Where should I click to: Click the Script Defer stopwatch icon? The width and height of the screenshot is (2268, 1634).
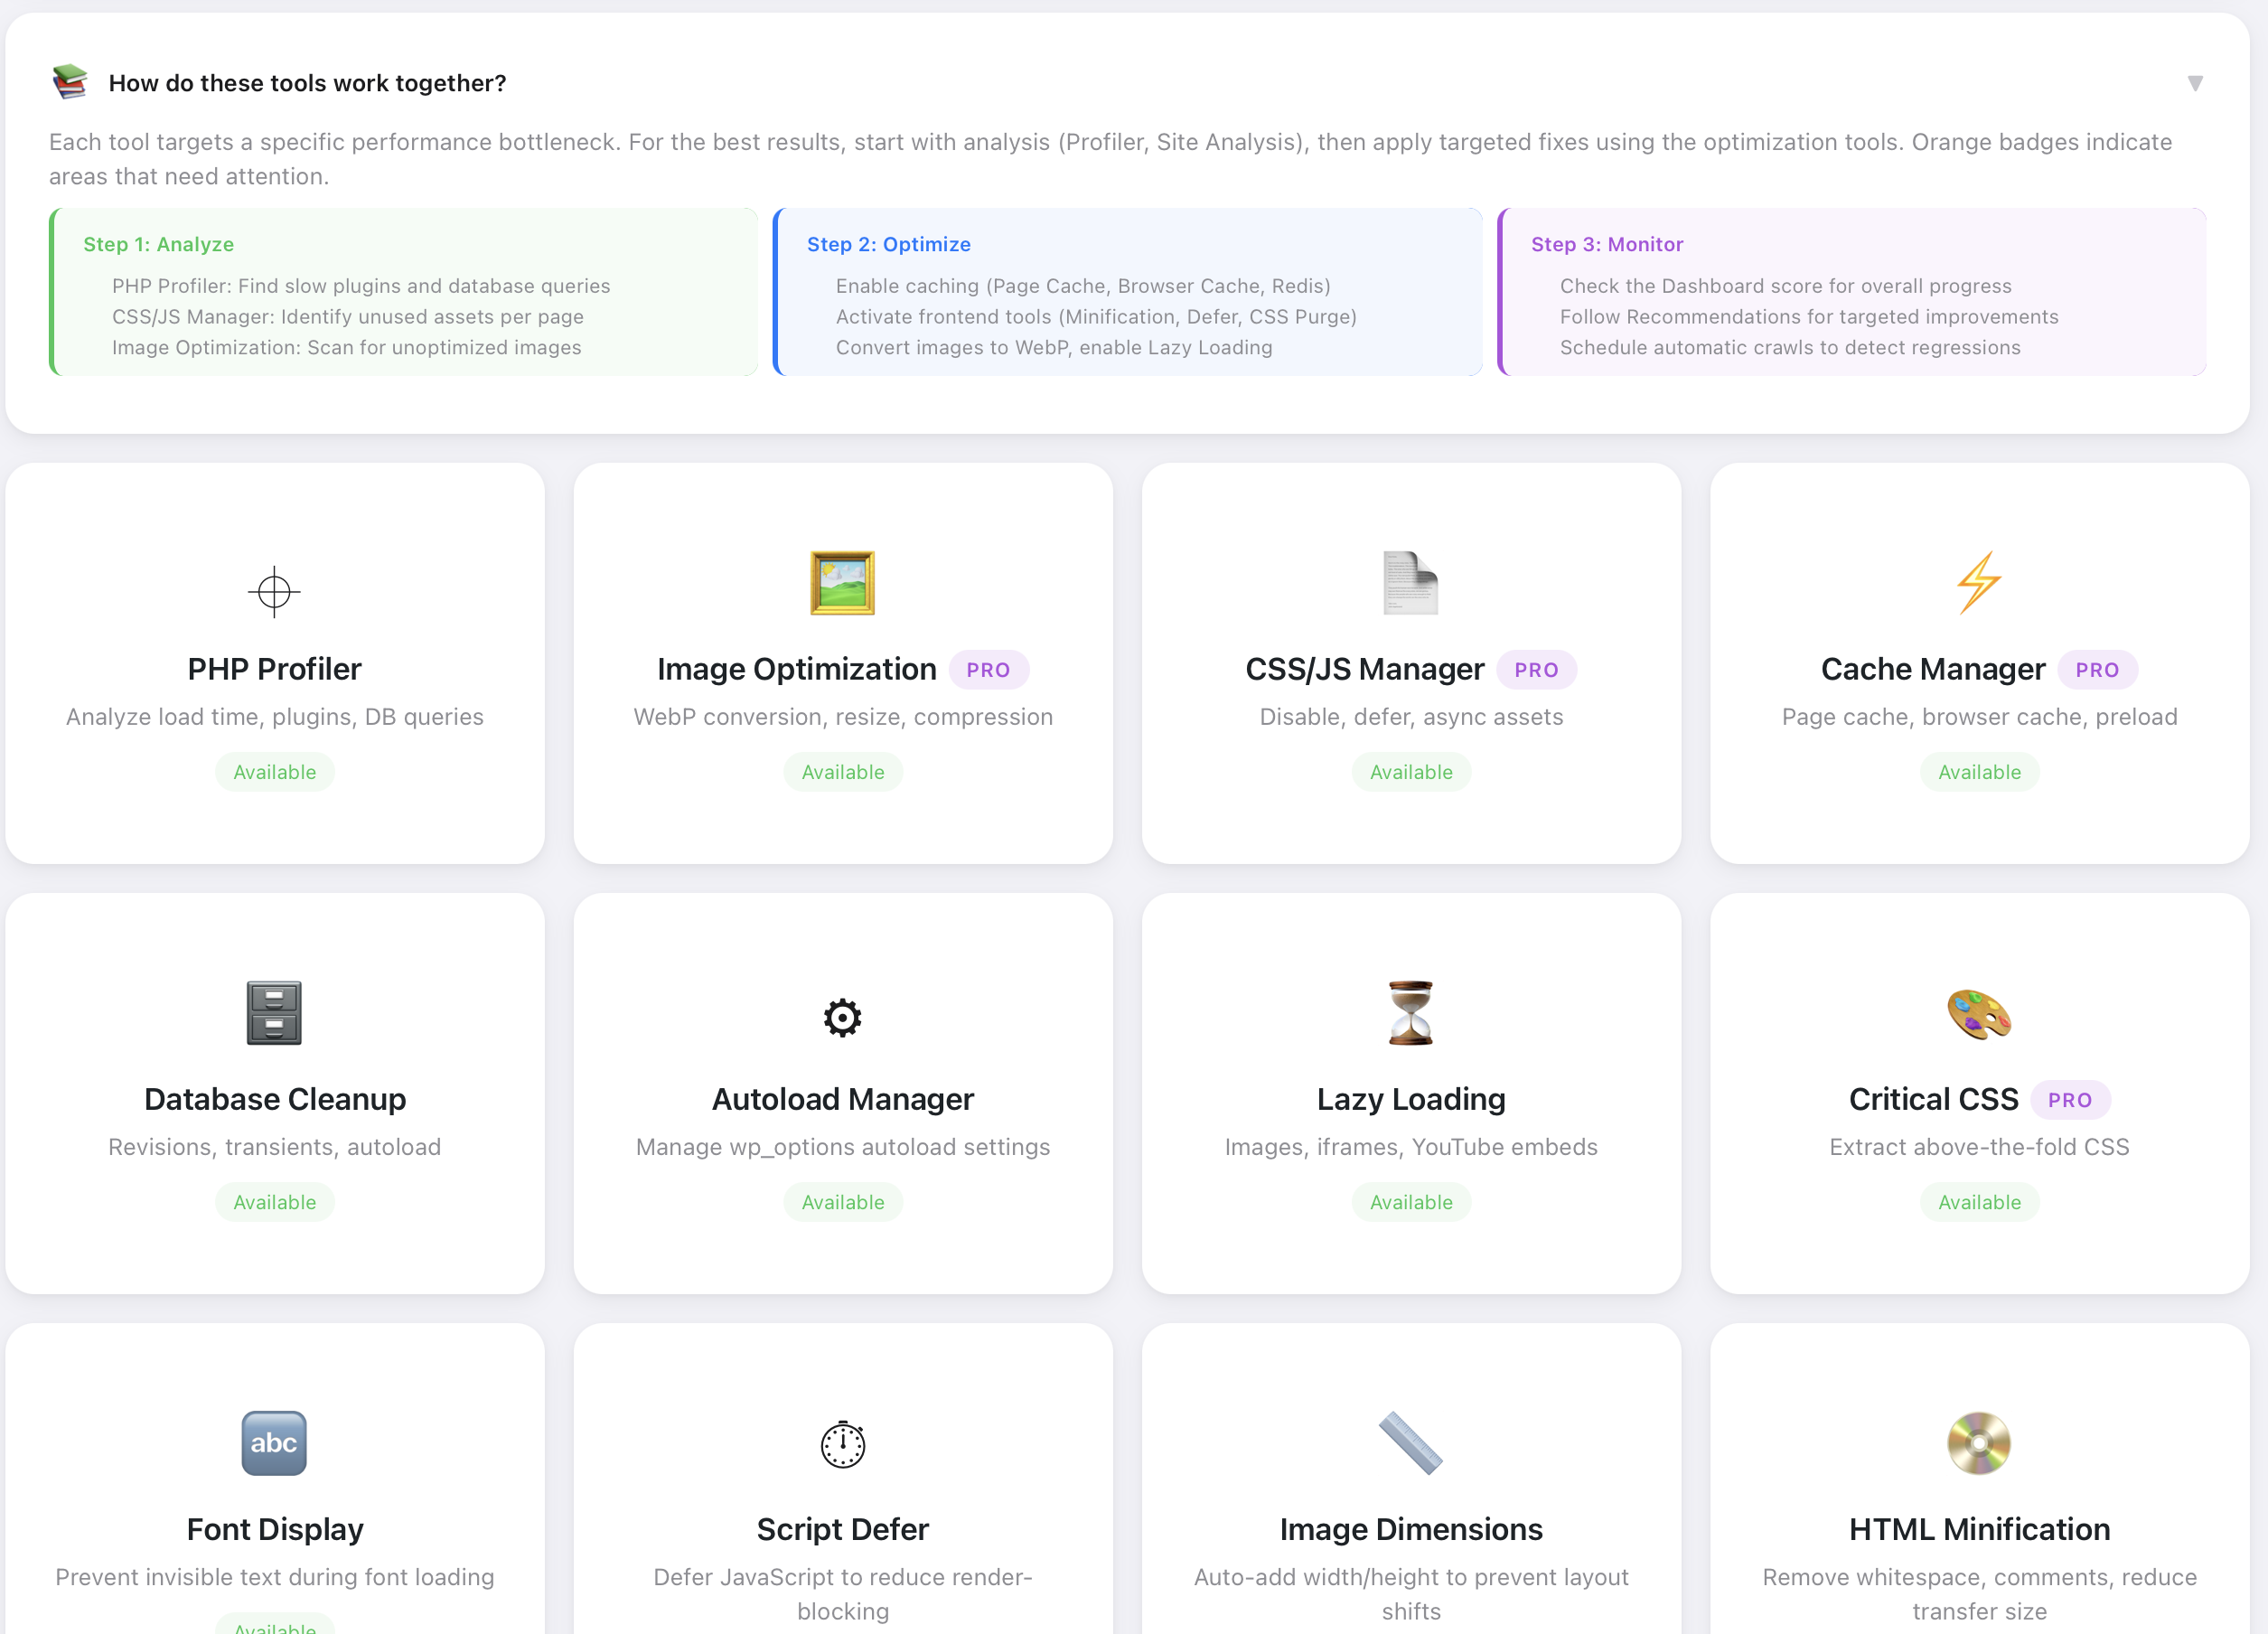click(x=842, y=1444)
